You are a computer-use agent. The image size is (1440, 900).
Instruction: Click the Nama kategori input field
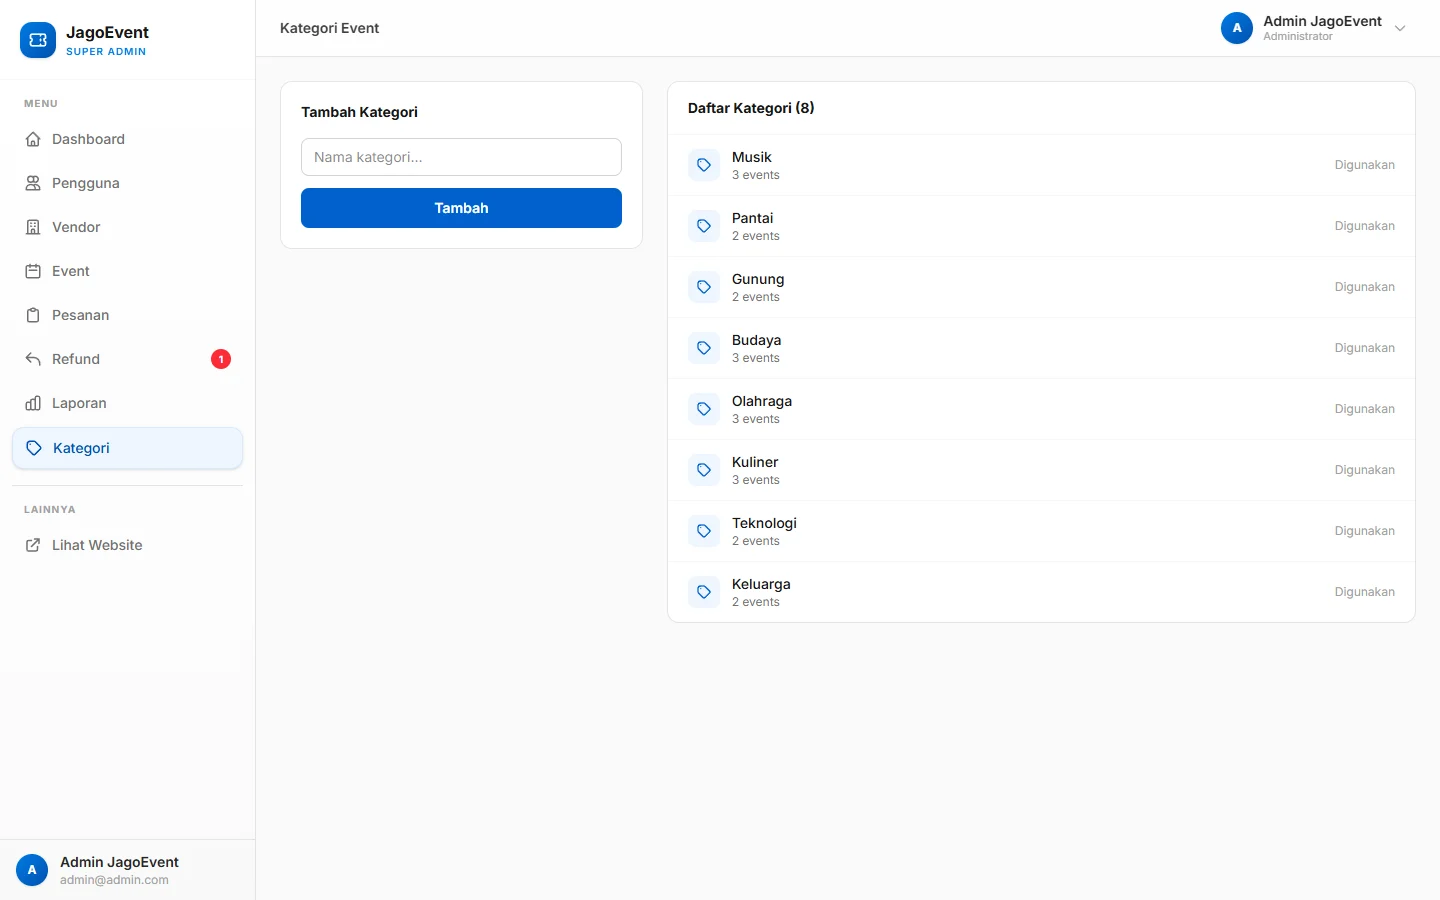coord(461,157)
